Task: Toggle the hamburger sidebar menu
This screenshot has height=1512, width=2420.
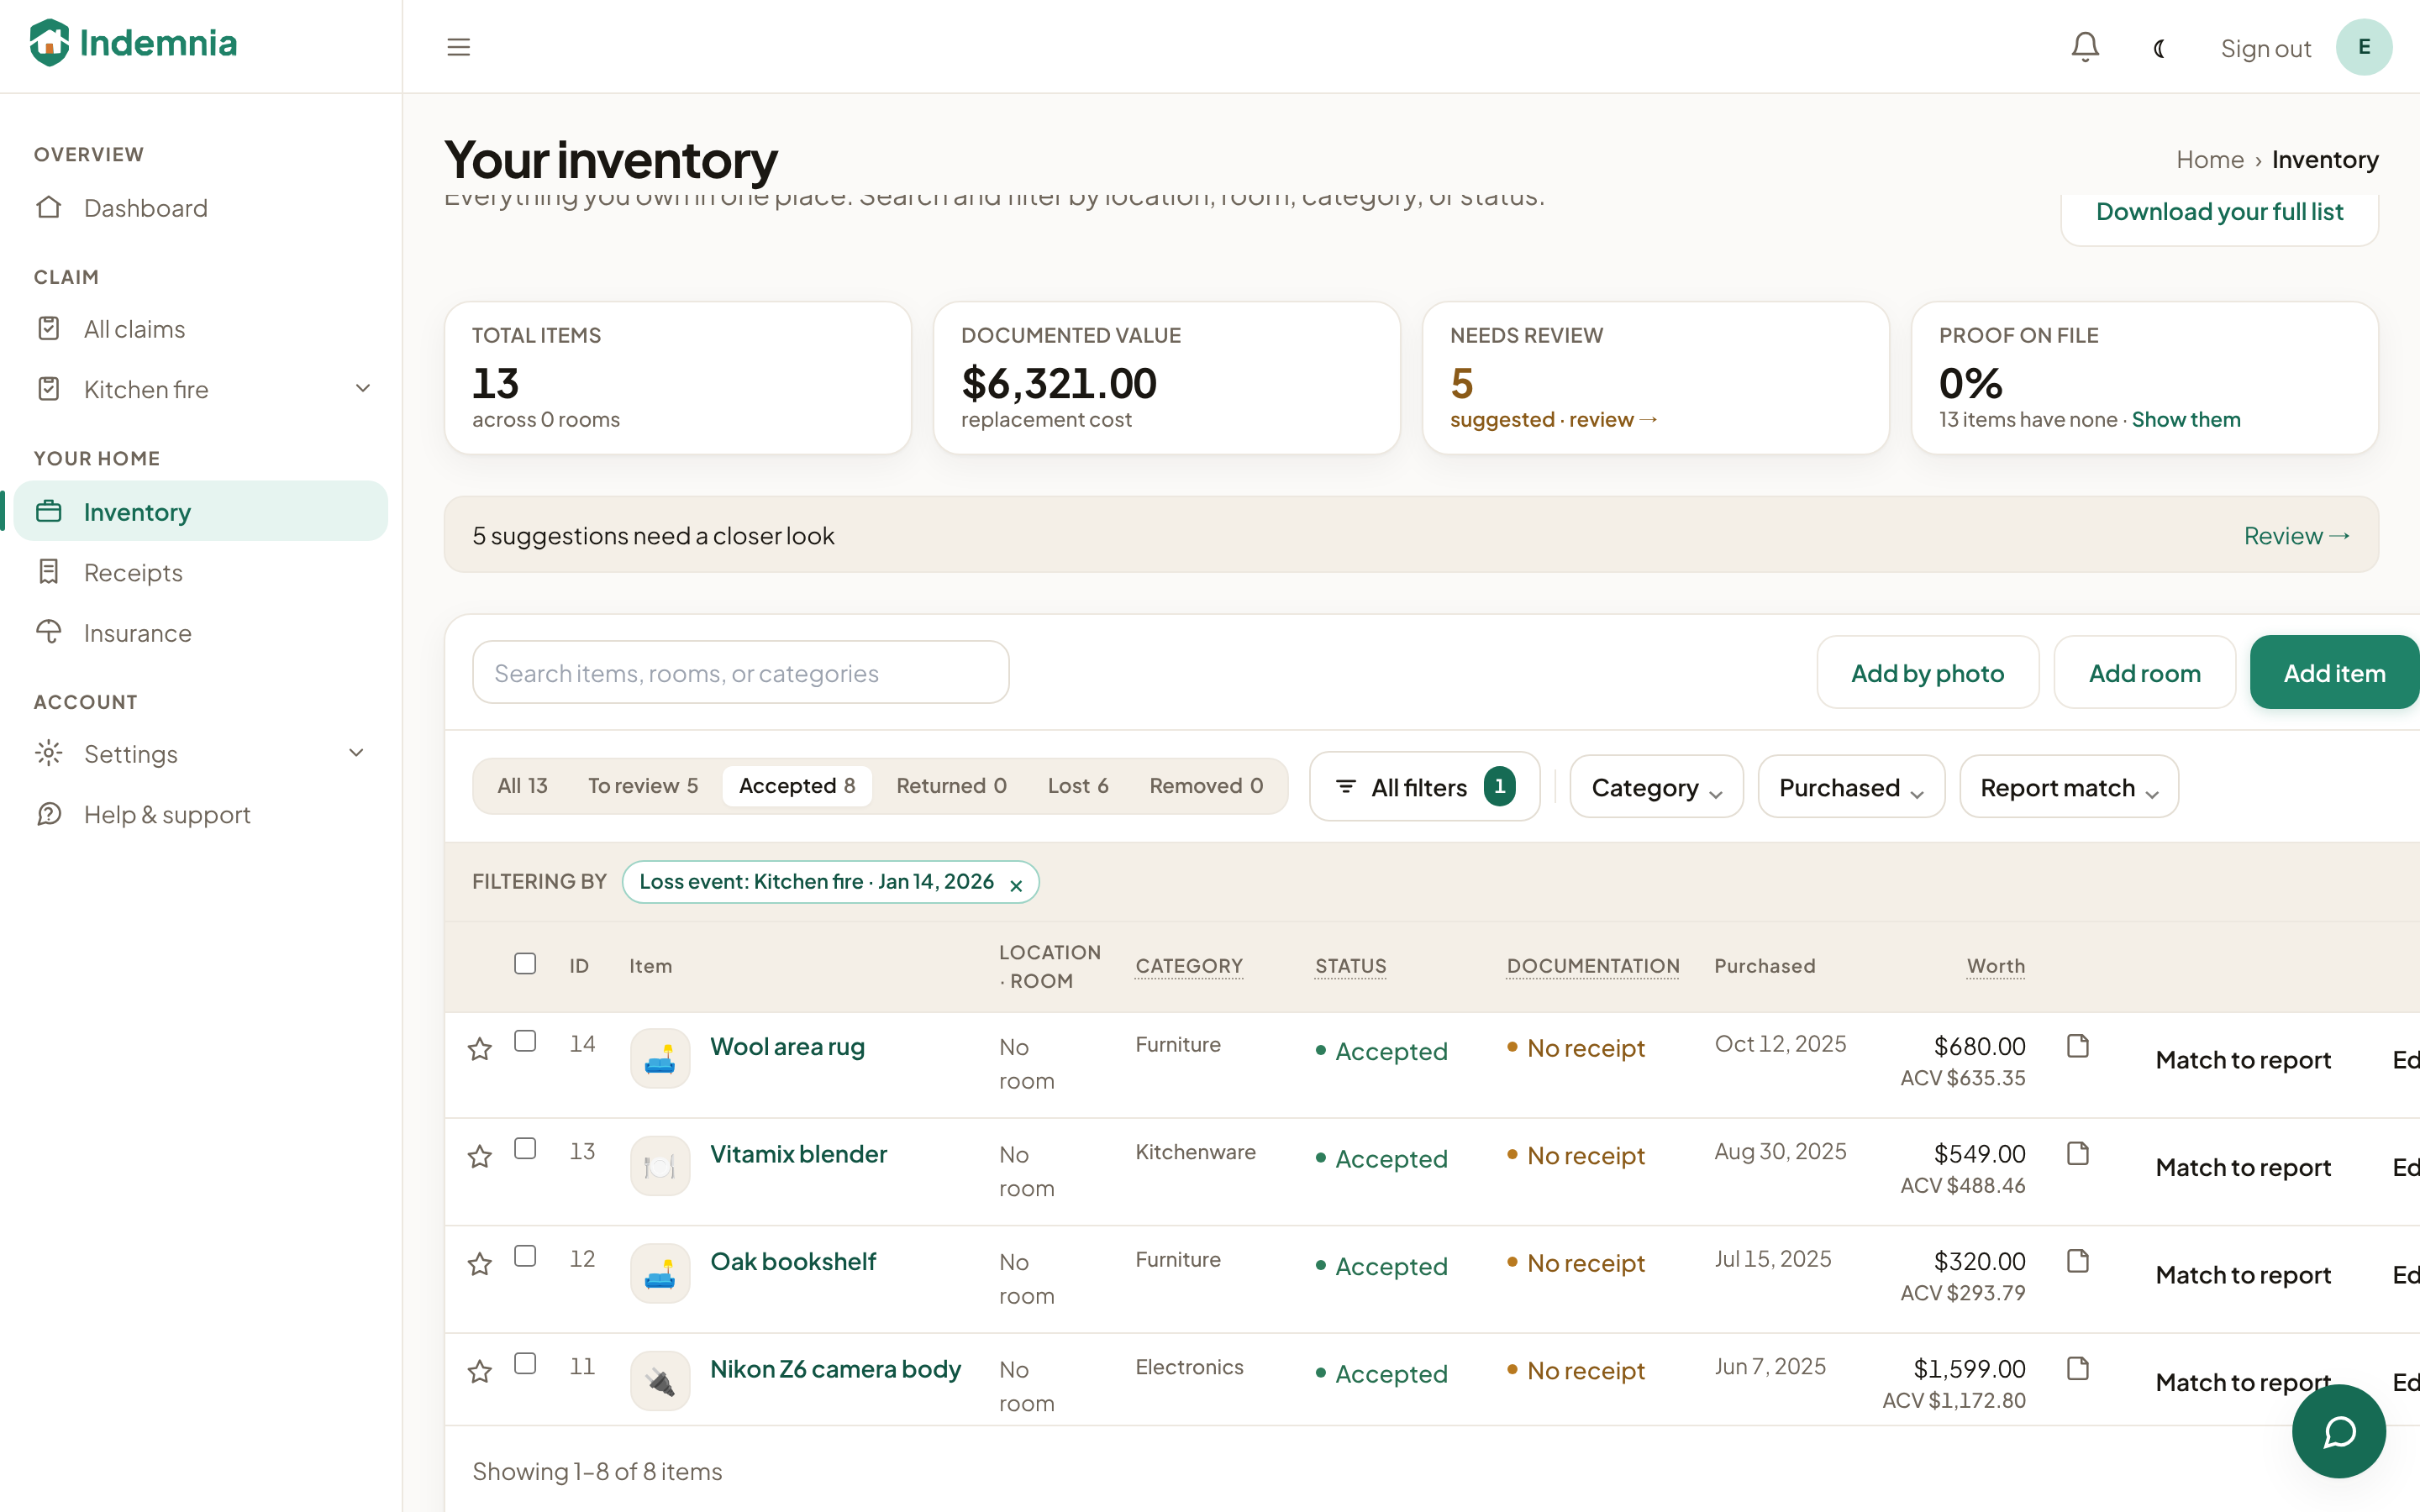Action: [x=458, y=47]
